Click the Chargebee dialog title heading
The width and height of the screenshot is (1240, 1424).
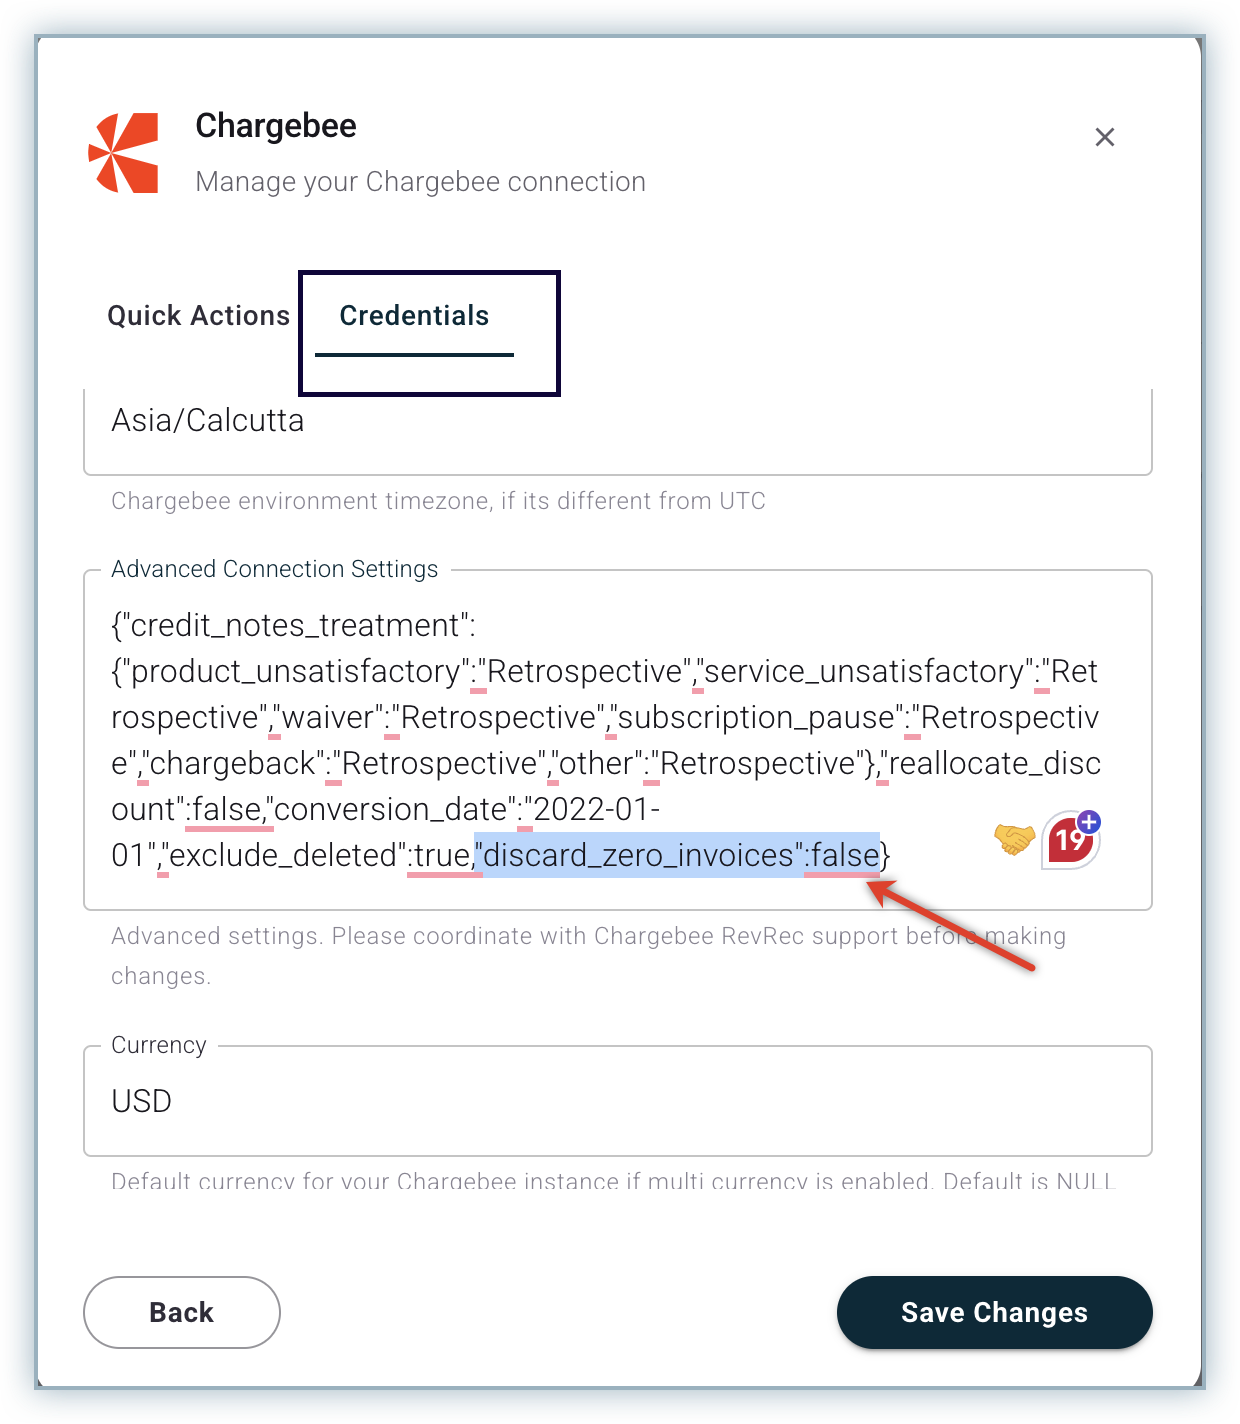tap(276, 126)
